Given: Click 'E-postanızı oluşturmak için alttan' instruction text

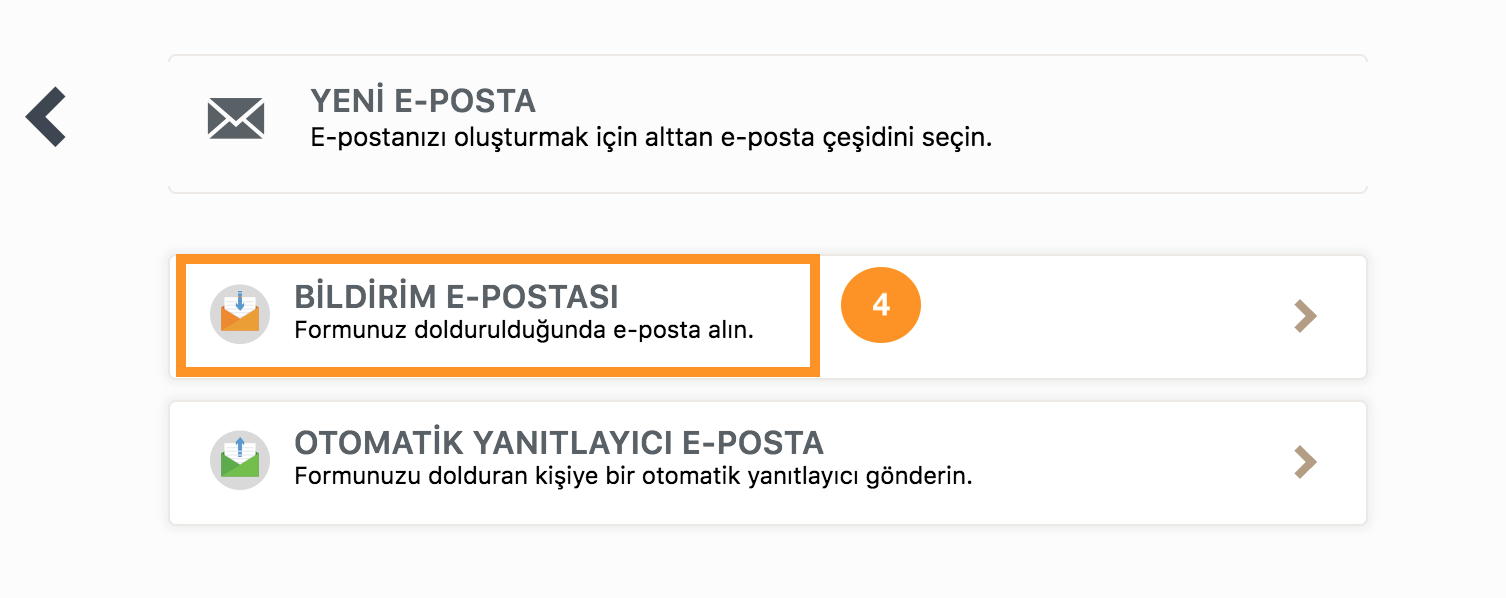Looking at the screenshot, I should 512,138.
